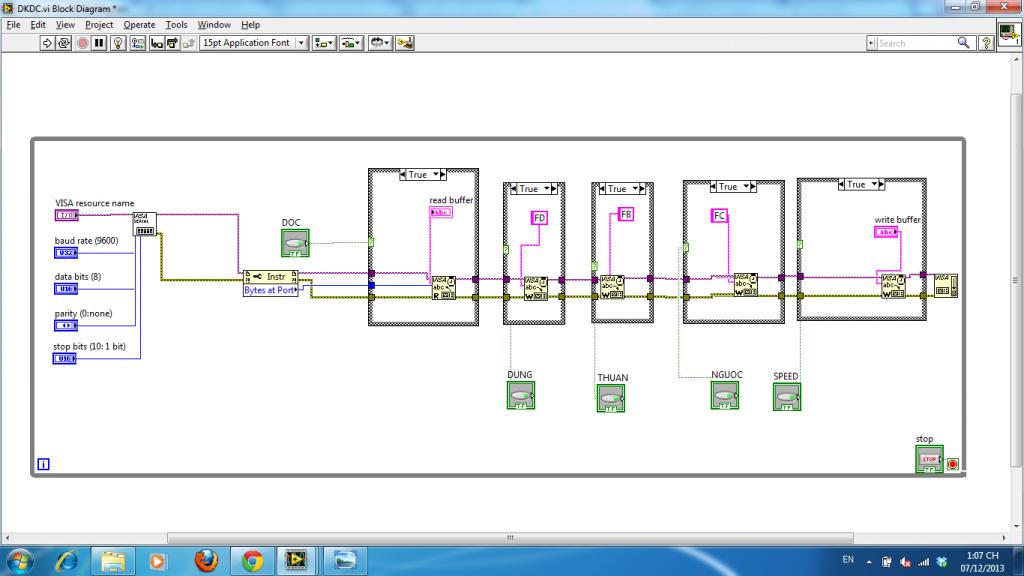Select the THUAN boolean terminal

point(611,398)
